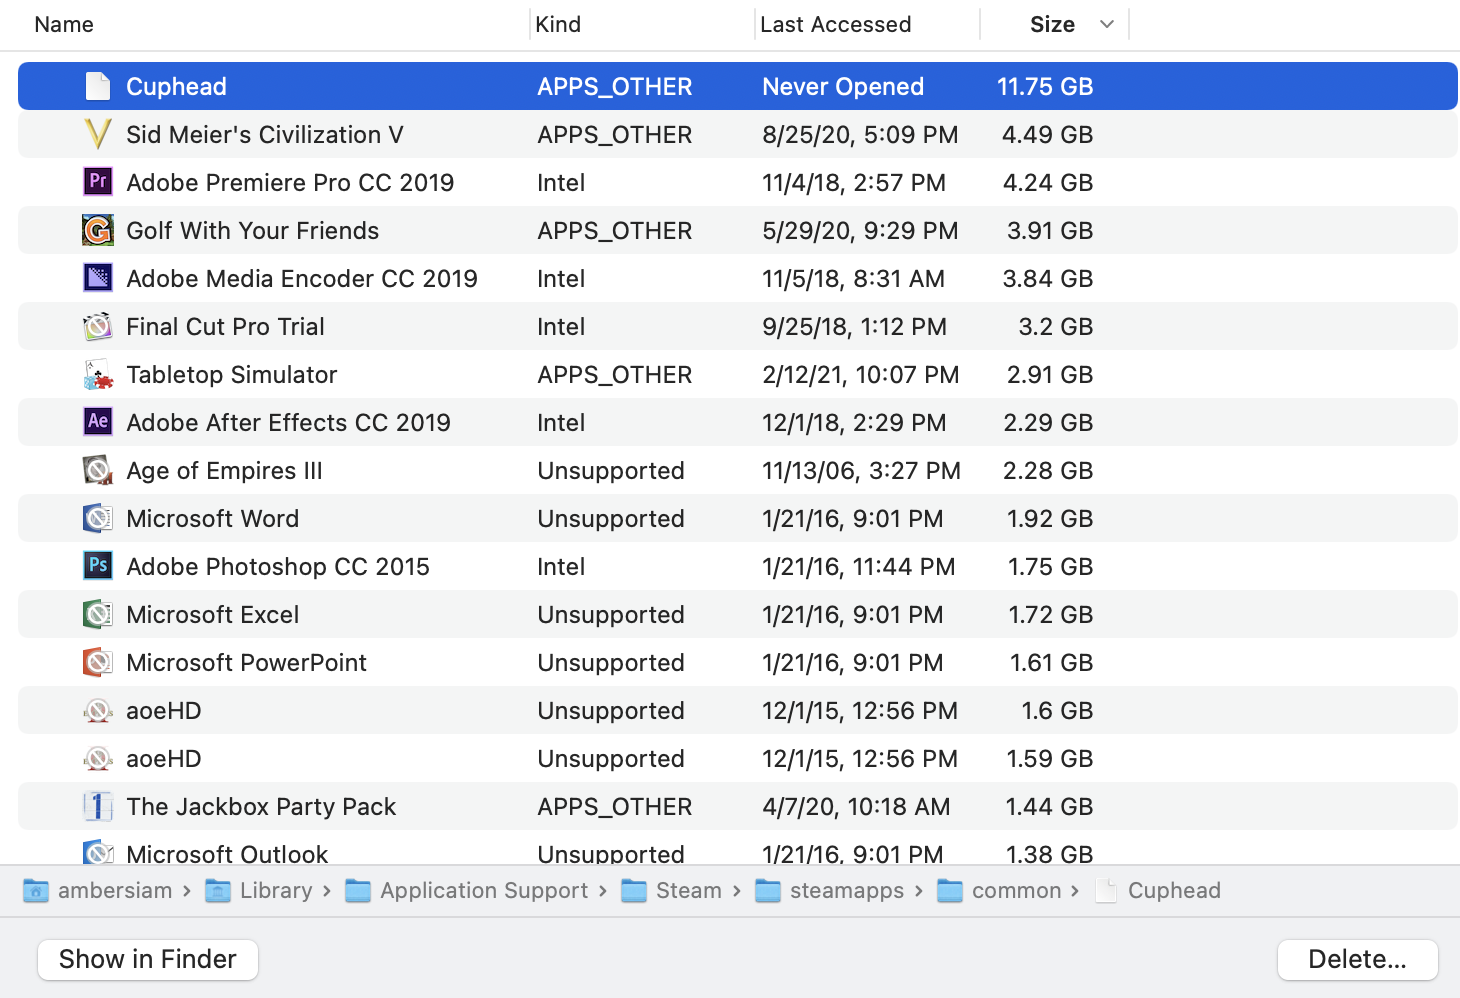Sort by the Kind column header
Image resolution: width=1460 pixels, height=998 pixels.
(x=558, y=24)
